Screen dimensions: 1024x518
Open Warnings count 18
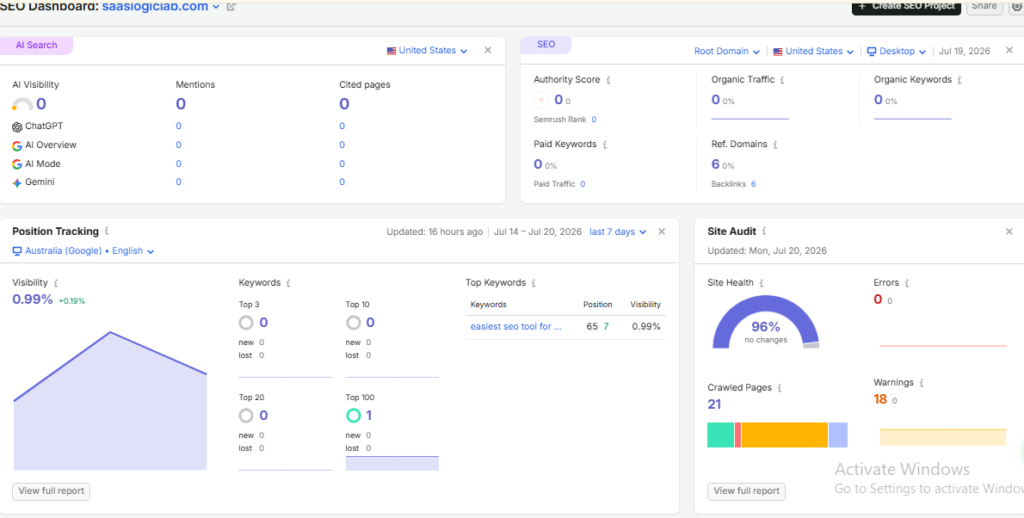coord(880,399)
